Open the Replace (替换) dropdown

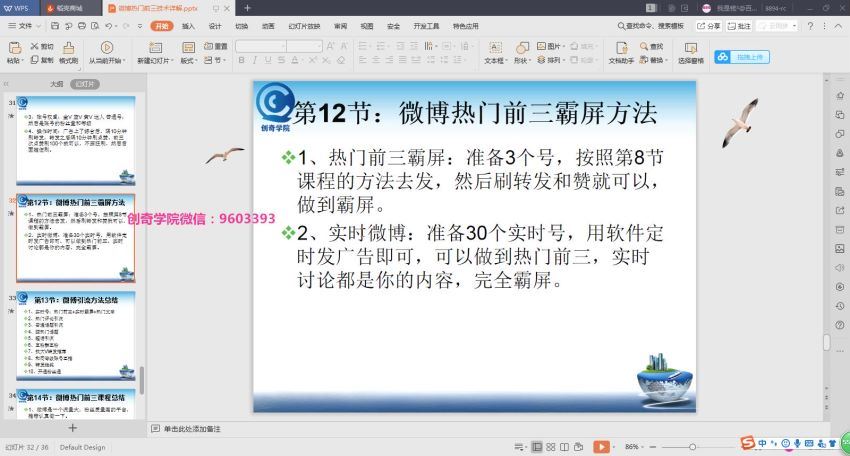(653, 60)
